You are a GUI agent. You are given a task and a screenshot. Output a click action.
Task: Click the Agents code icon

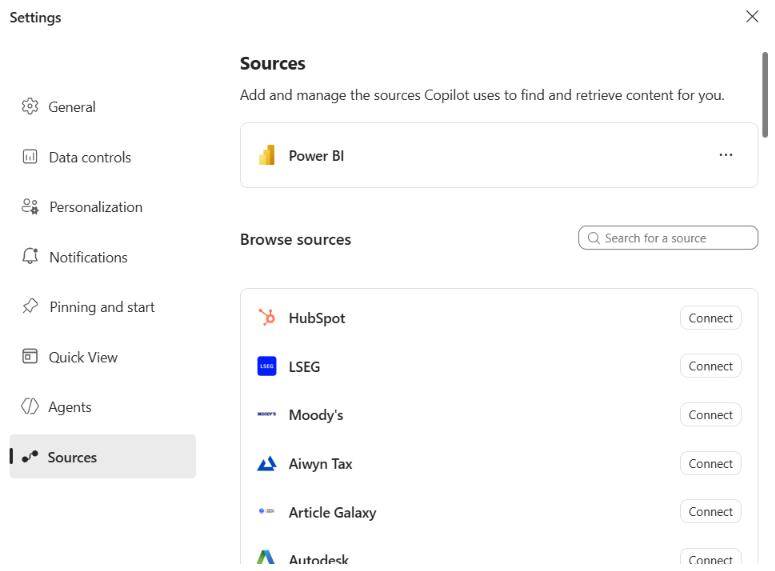(x=30, y=406)
